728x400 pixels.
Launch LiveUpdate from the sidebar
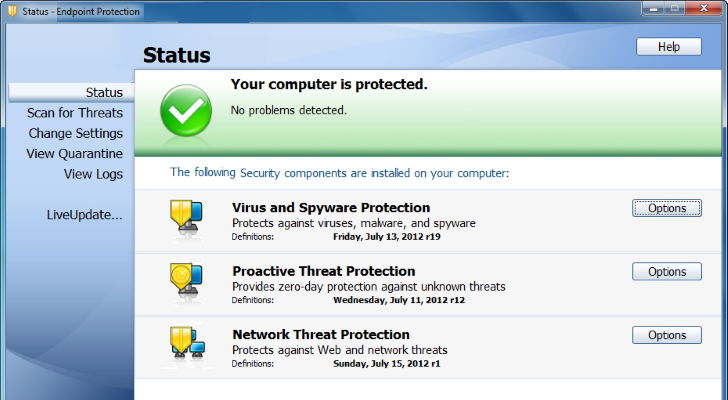click(84, 214)
